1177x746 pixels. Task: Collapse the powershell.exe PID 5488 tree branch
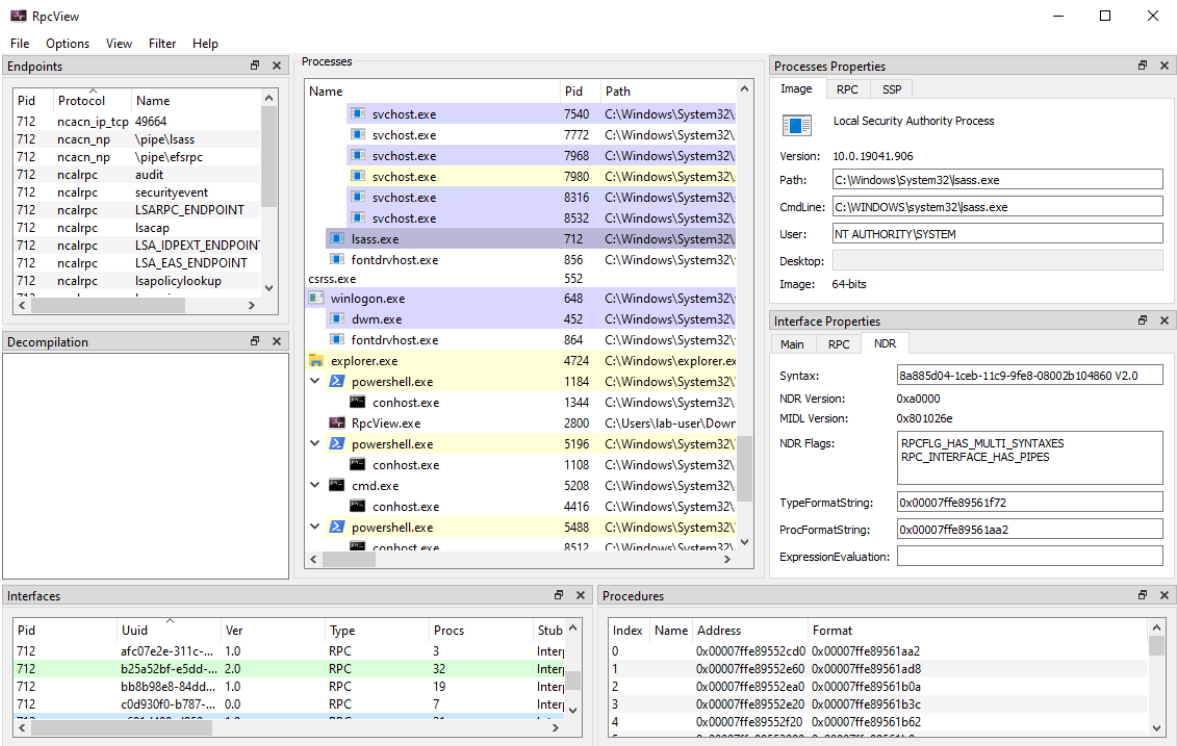(x=314, y=527)
